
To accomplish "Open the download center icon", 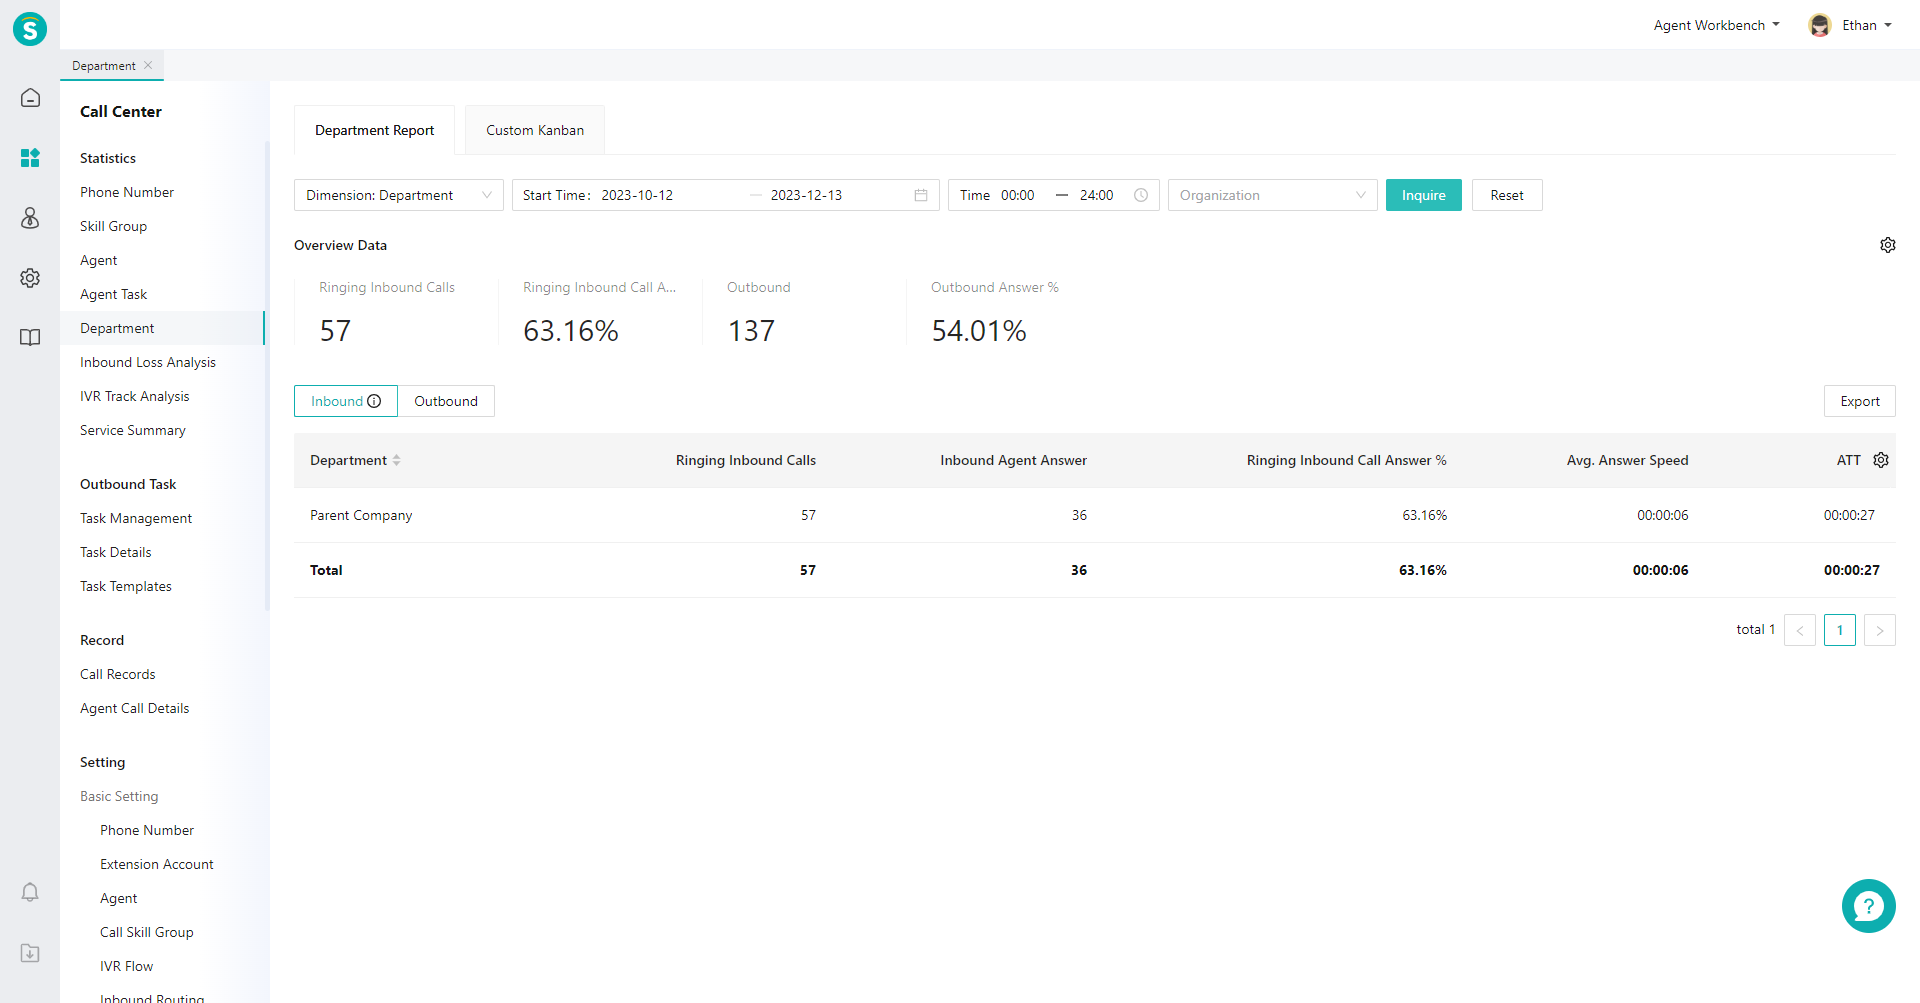I will [30, 953].
